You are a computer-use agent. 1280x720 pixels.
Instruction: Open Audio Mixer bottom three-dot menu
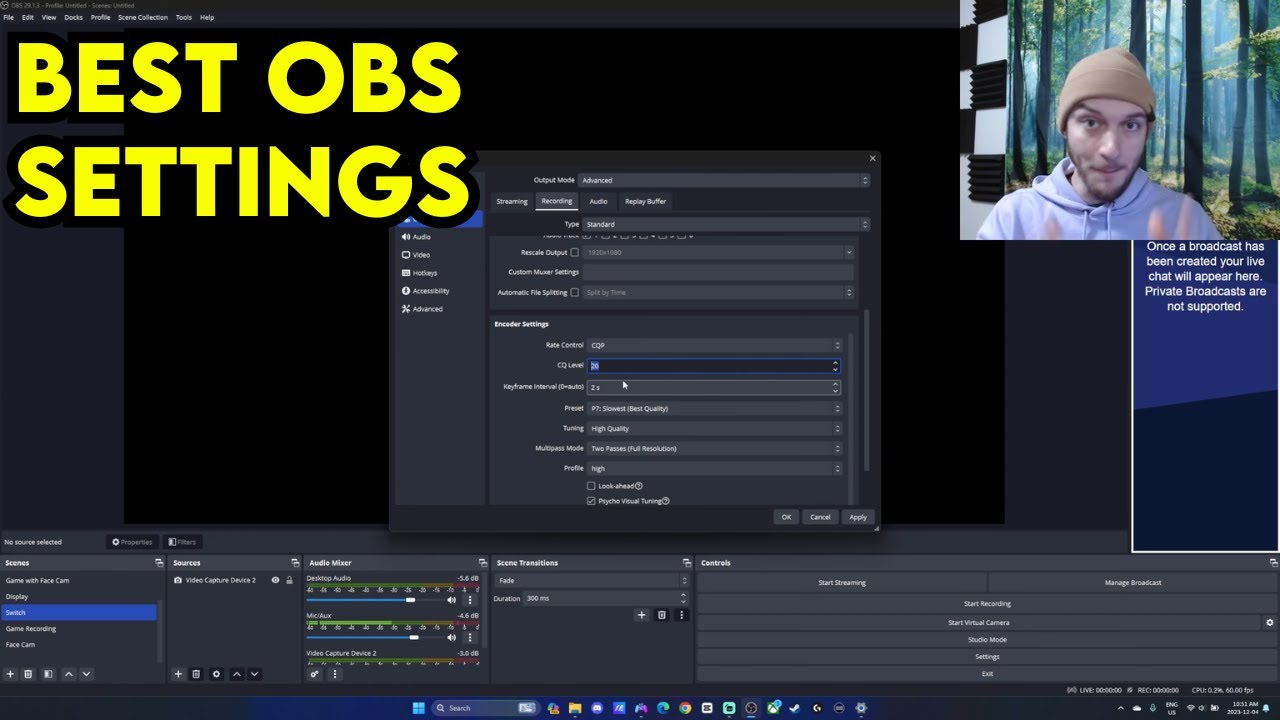(334, 674)
